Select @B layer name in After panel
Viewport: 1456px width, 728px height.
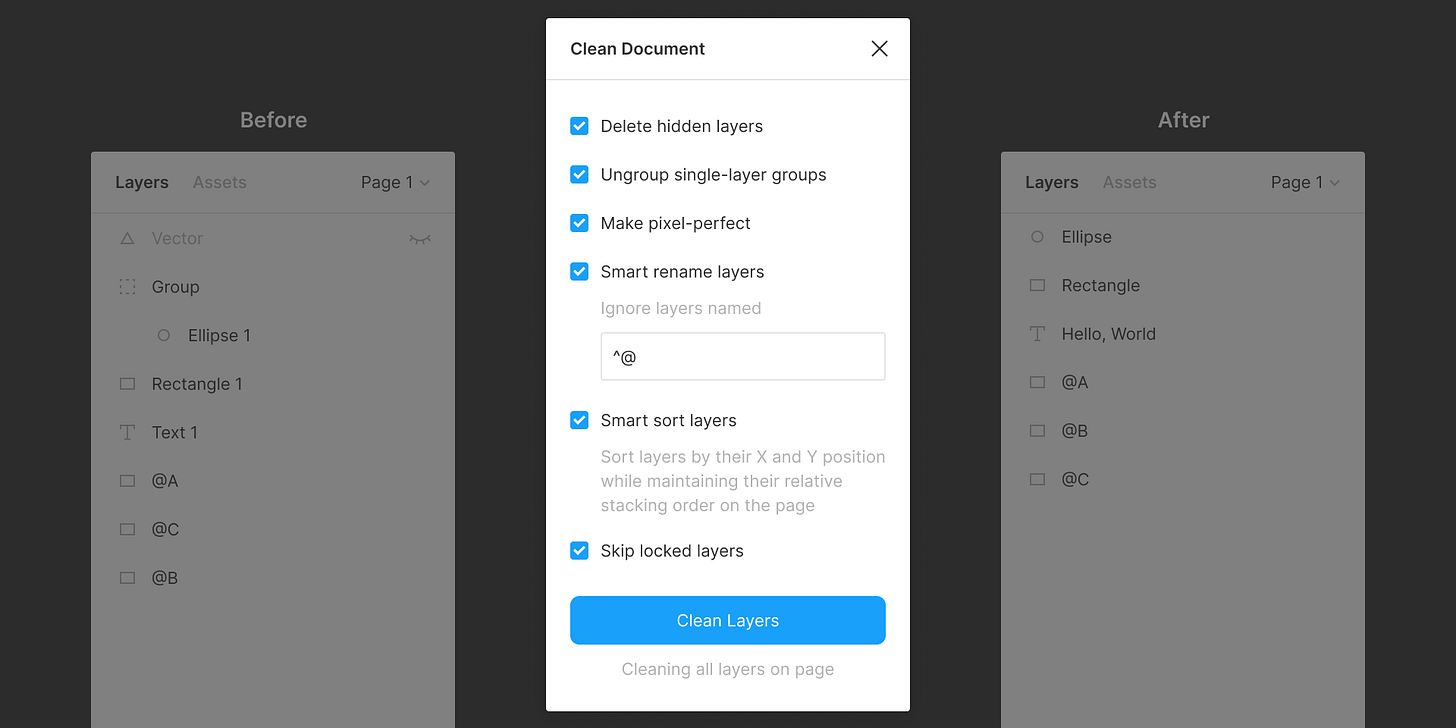pos(1075,431)
